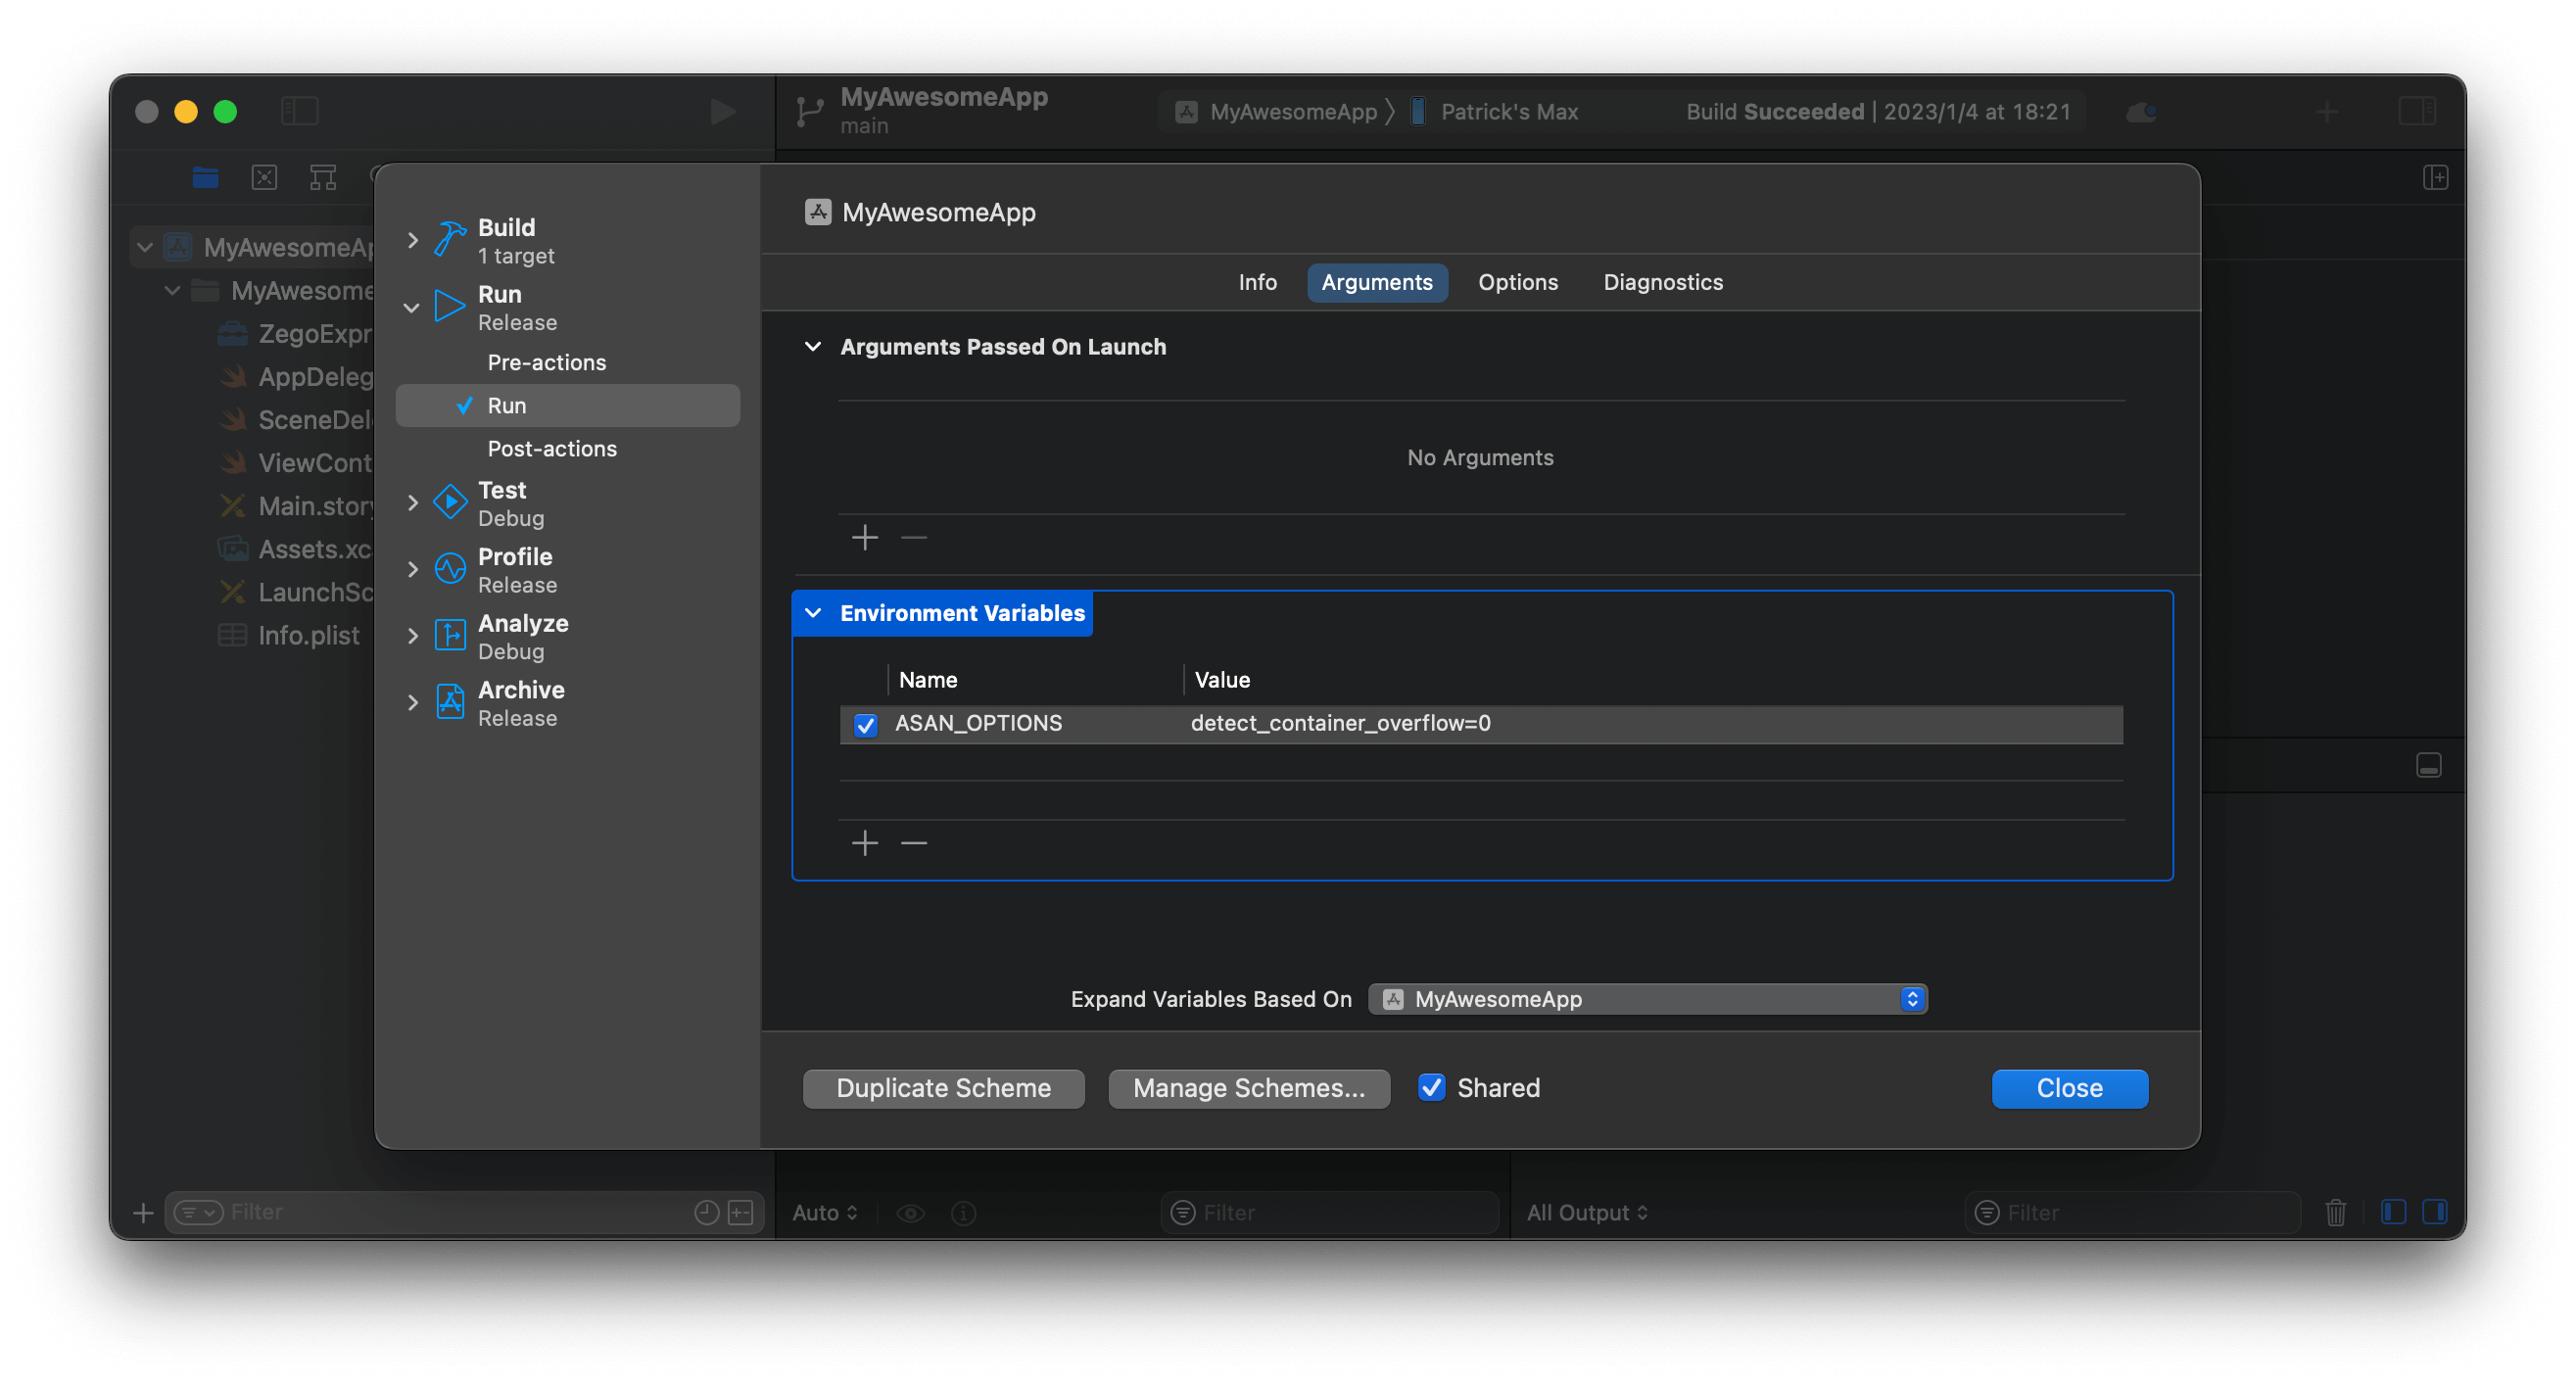Switch to the Diagnostics tab
This screenshot has width=2576, height=1385.
[1662, 282]
